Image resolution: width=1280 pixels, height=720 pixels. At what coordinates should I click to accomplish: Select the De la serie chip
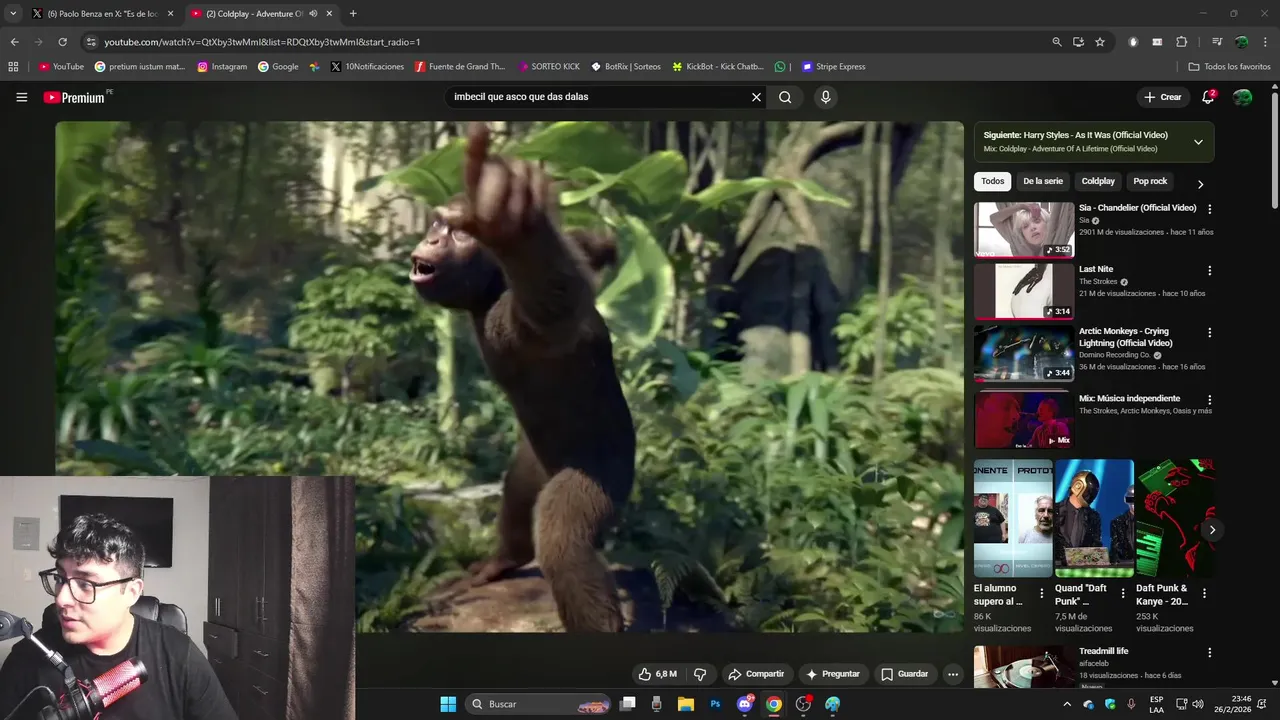(1043, 181)
